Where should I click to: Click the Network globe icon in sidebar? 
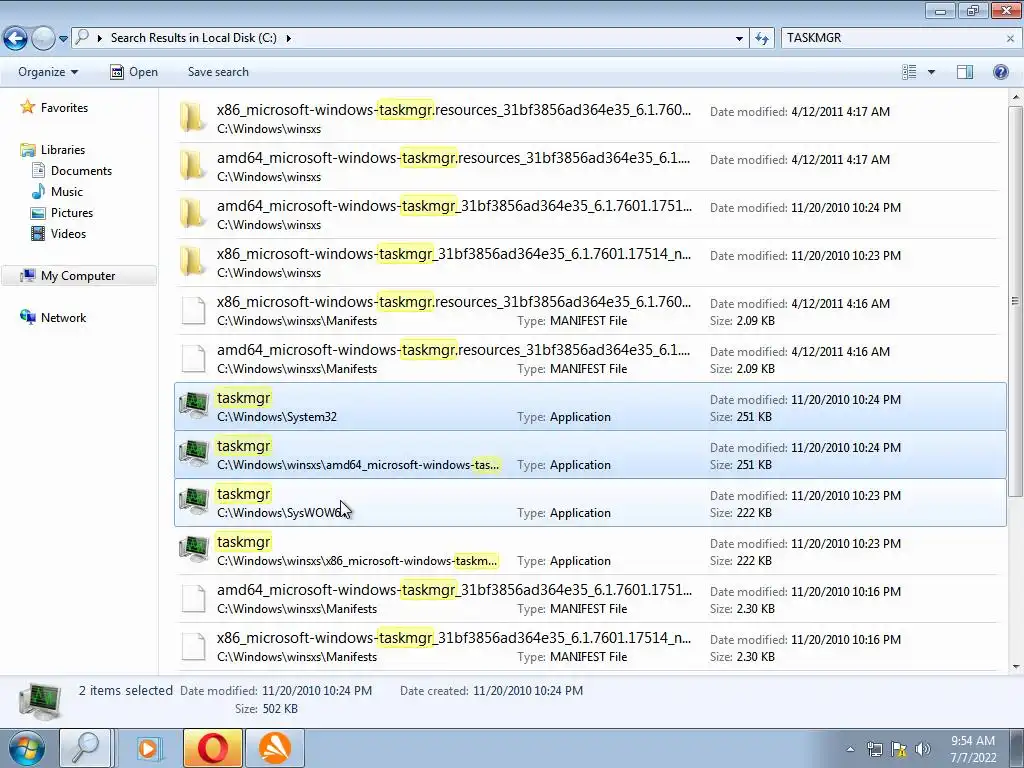[x=28, y=317]
